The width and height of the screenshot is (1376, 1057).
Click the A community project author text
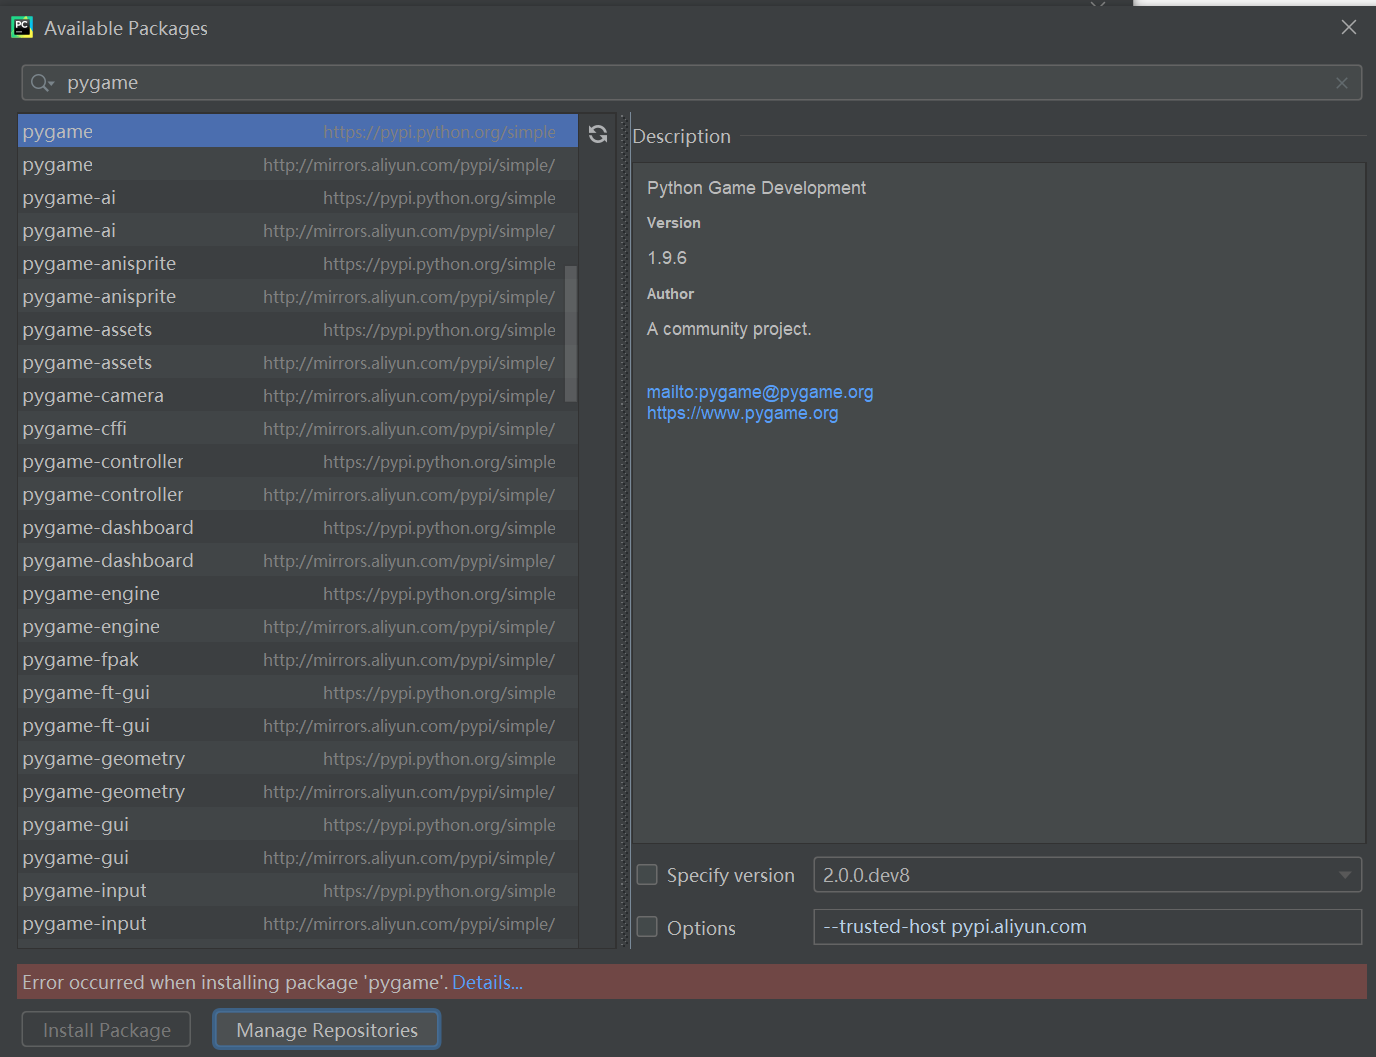coord(729,329)
